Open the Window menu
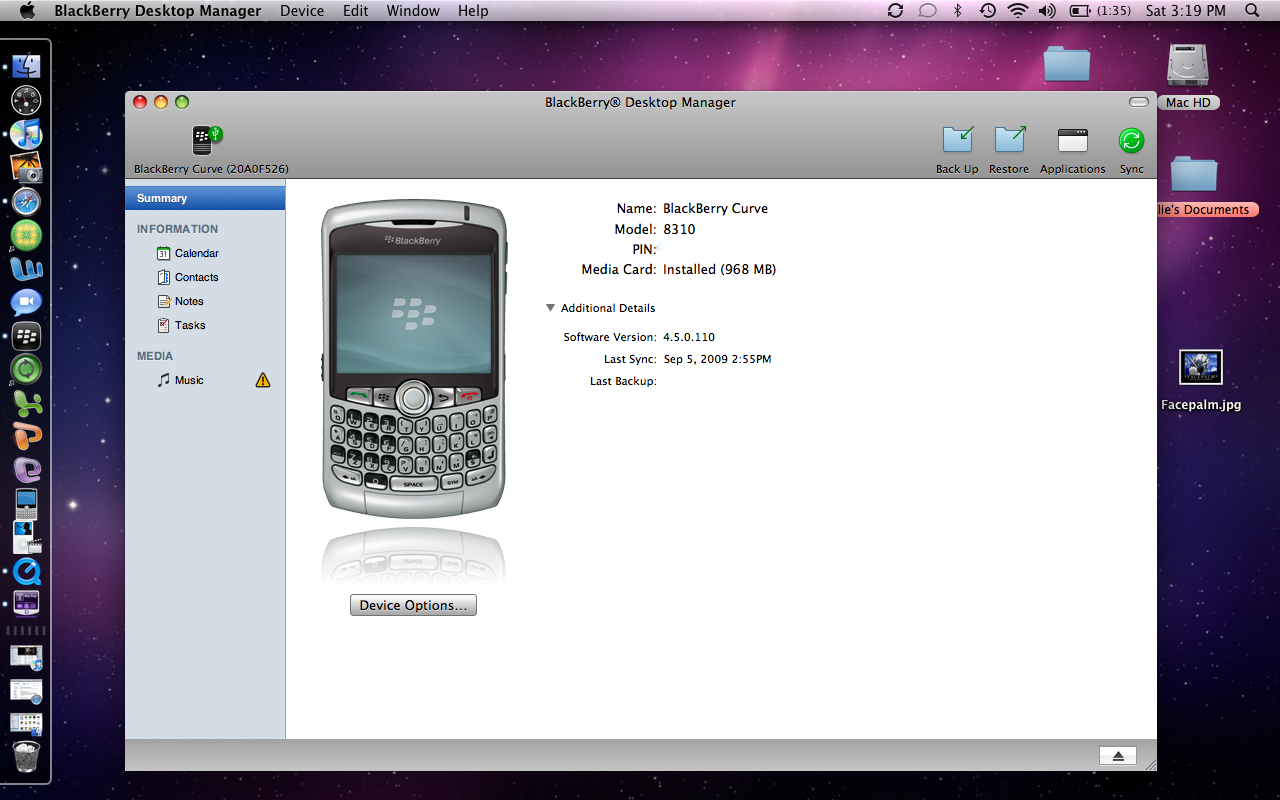 pyautogui.click(x=413, y=11)
